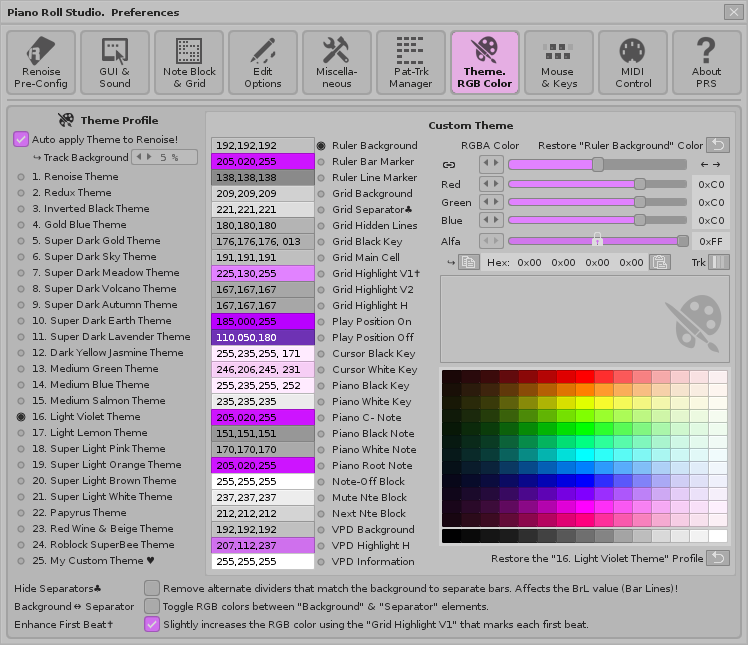Open Mouse & Keys tab
Image resolution: width=748 pixels, height=645 pixels.
click(x=559, y=62)
